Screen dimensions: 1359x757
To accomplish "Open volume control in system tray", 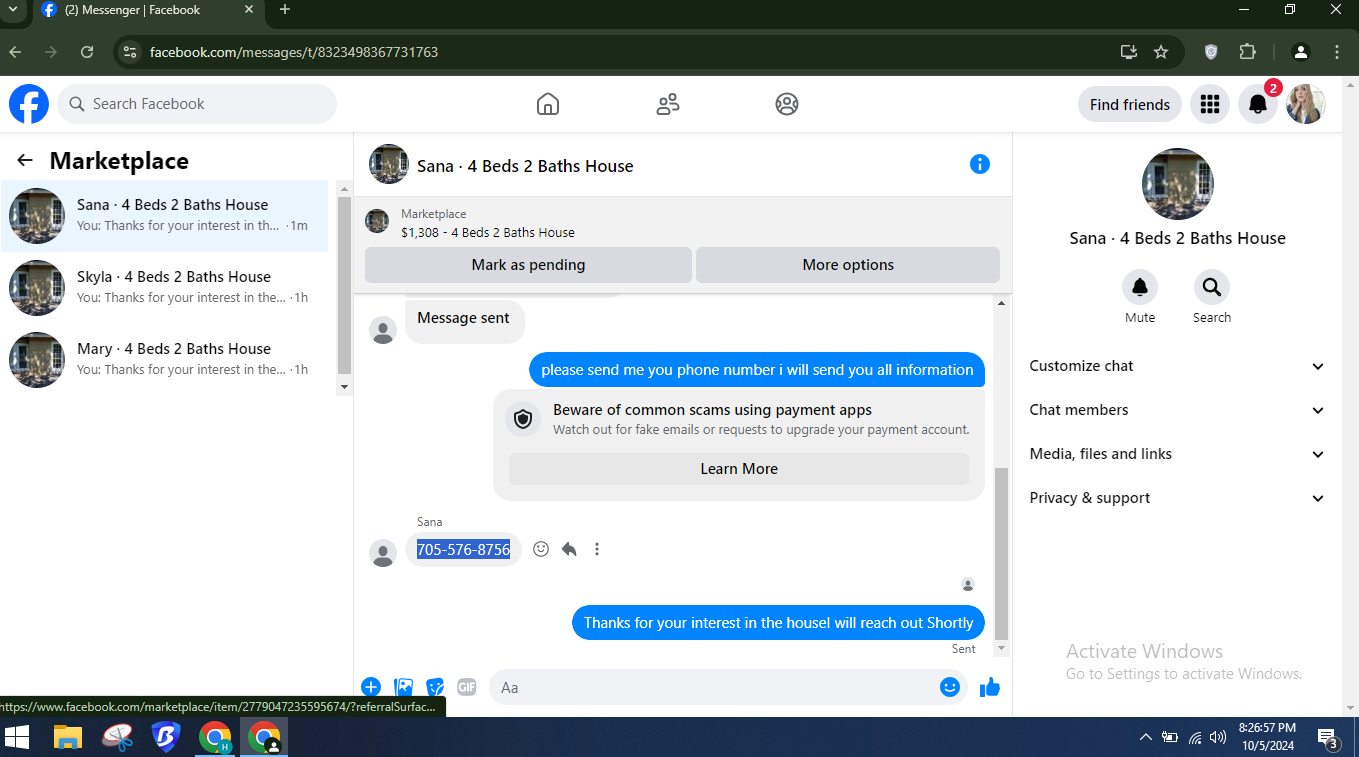I will click(x=1218, y=738).
